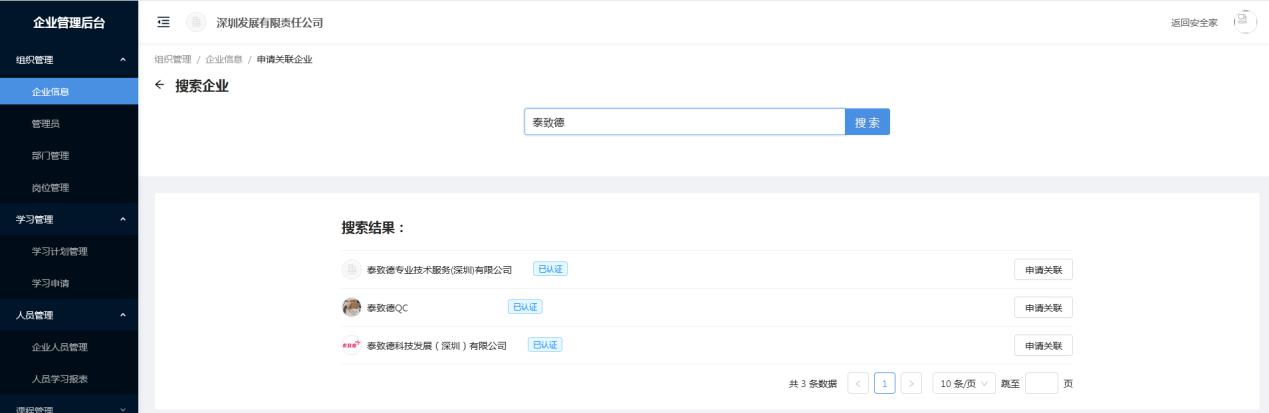Go to the next results page
The height and width of the screenshot is (413, 1269).
coord(911,383)
